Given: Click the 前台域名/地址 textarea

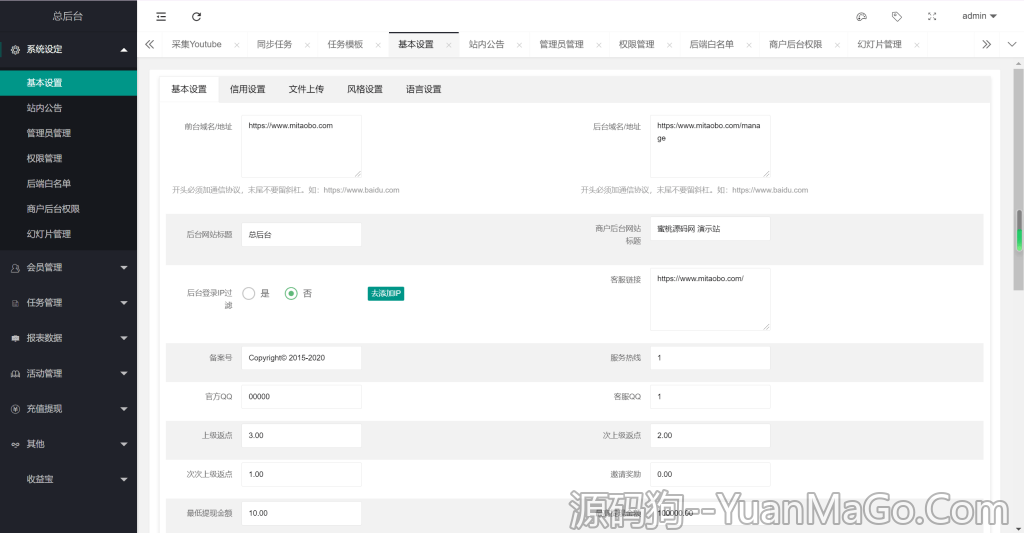Looking at the screenshot, I should click(x=301, y=146).
